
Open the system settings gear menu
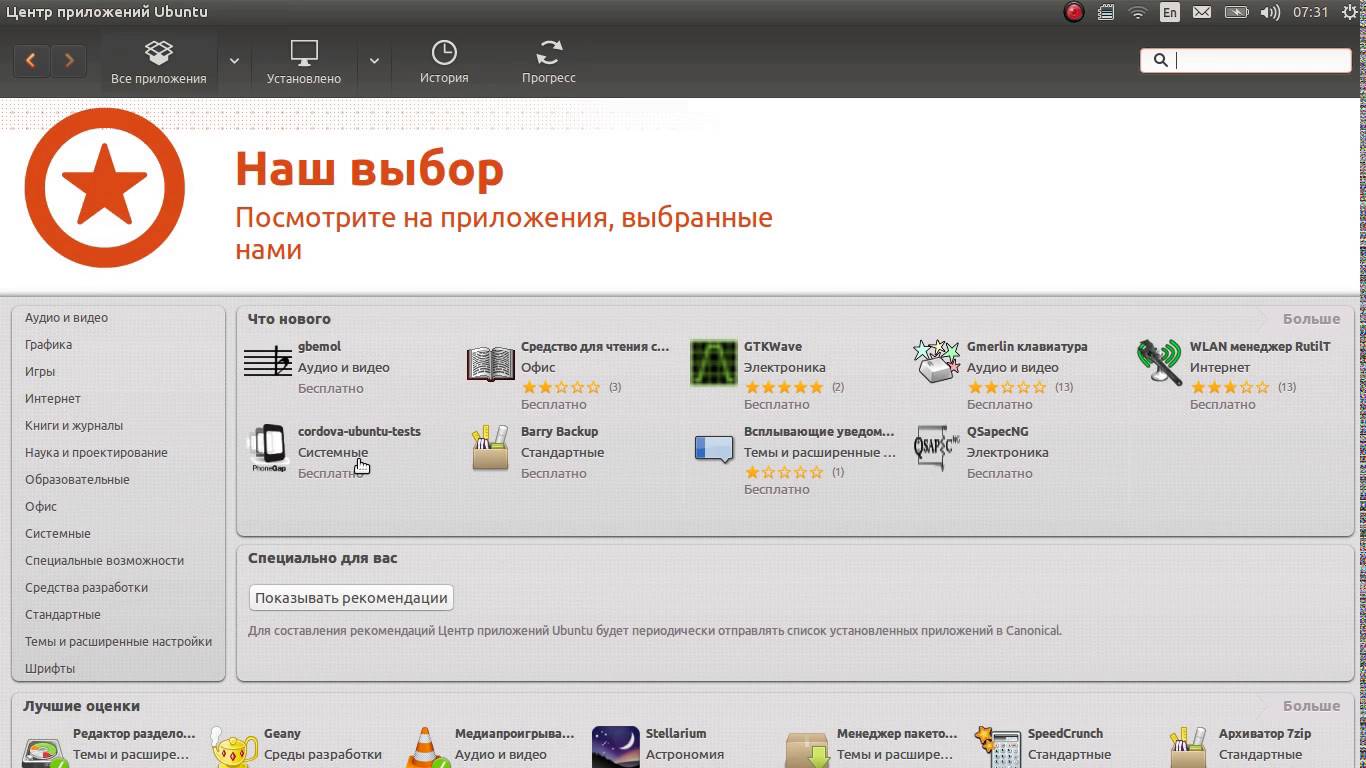(x=1350, y=12)
